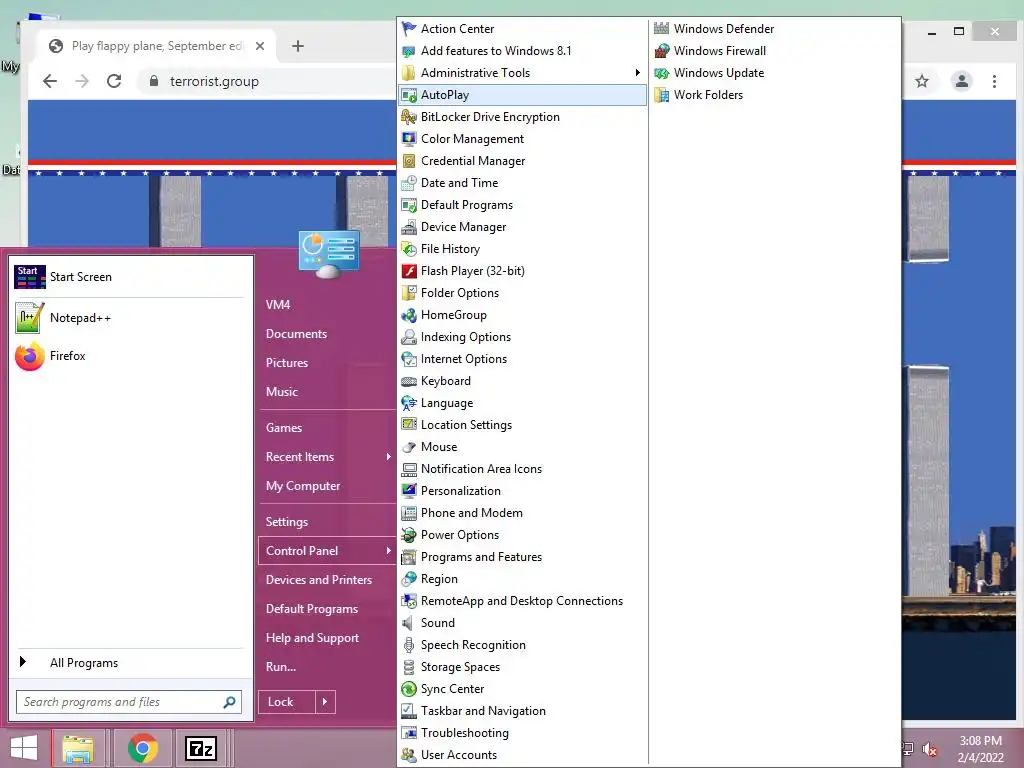
Task: Open the Windows Update icon
Action: (x=662, y=73)
